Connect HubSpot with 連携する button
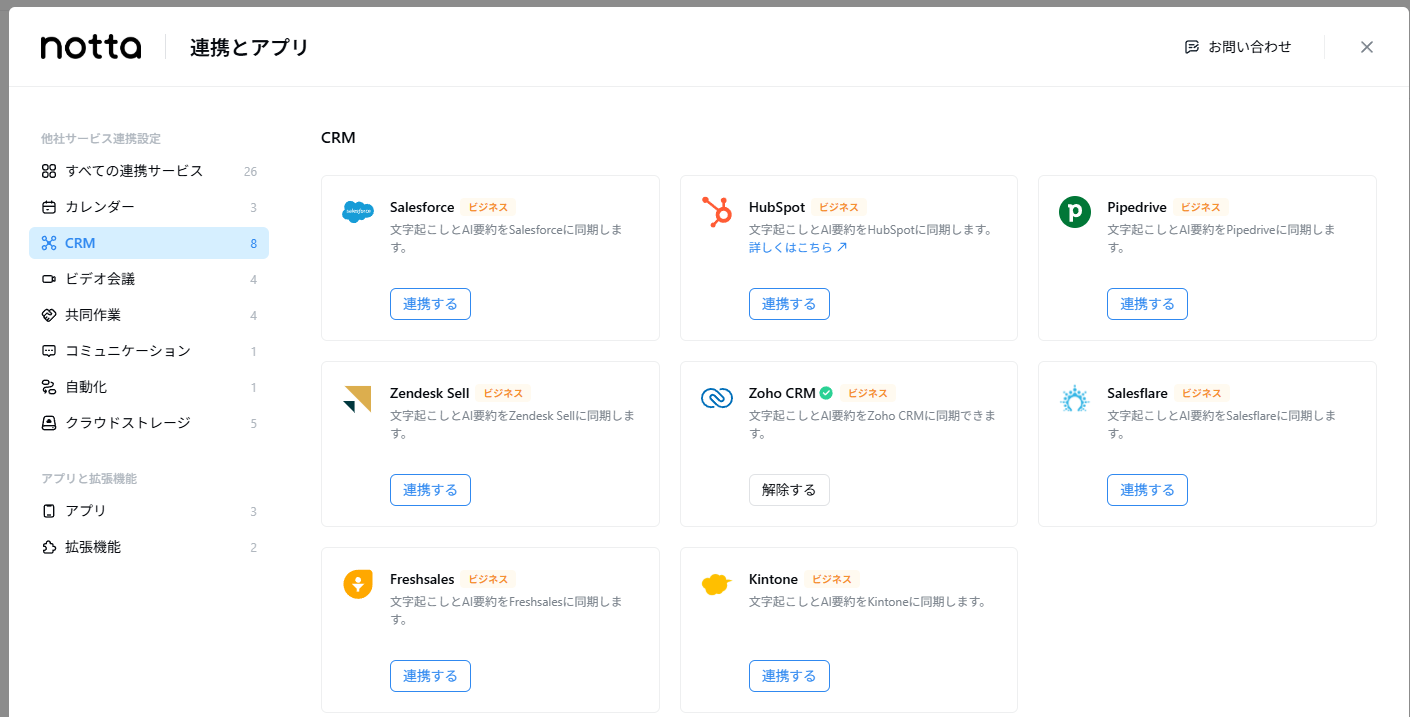Viewport: 1410px width, 717px height. pos(789,304)
